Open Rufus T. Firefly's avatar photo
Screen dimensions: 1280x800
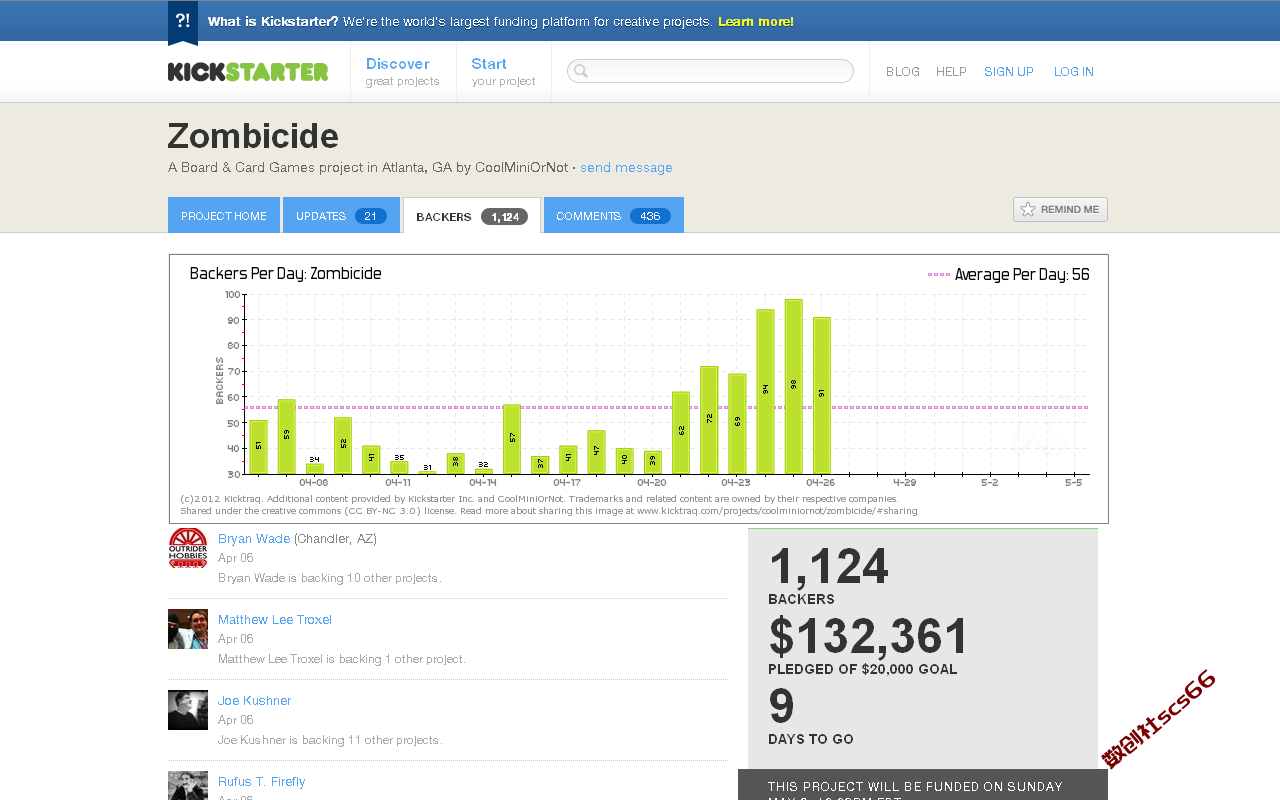(x=188, y=785)
